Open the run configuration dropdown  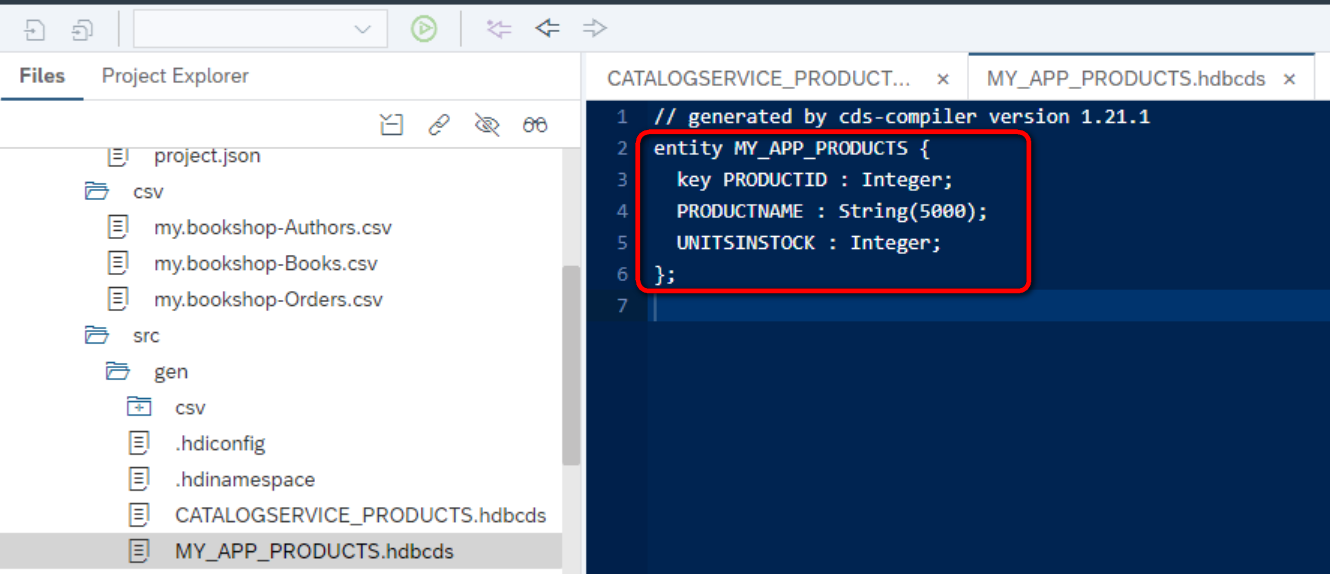pos(260,29)
